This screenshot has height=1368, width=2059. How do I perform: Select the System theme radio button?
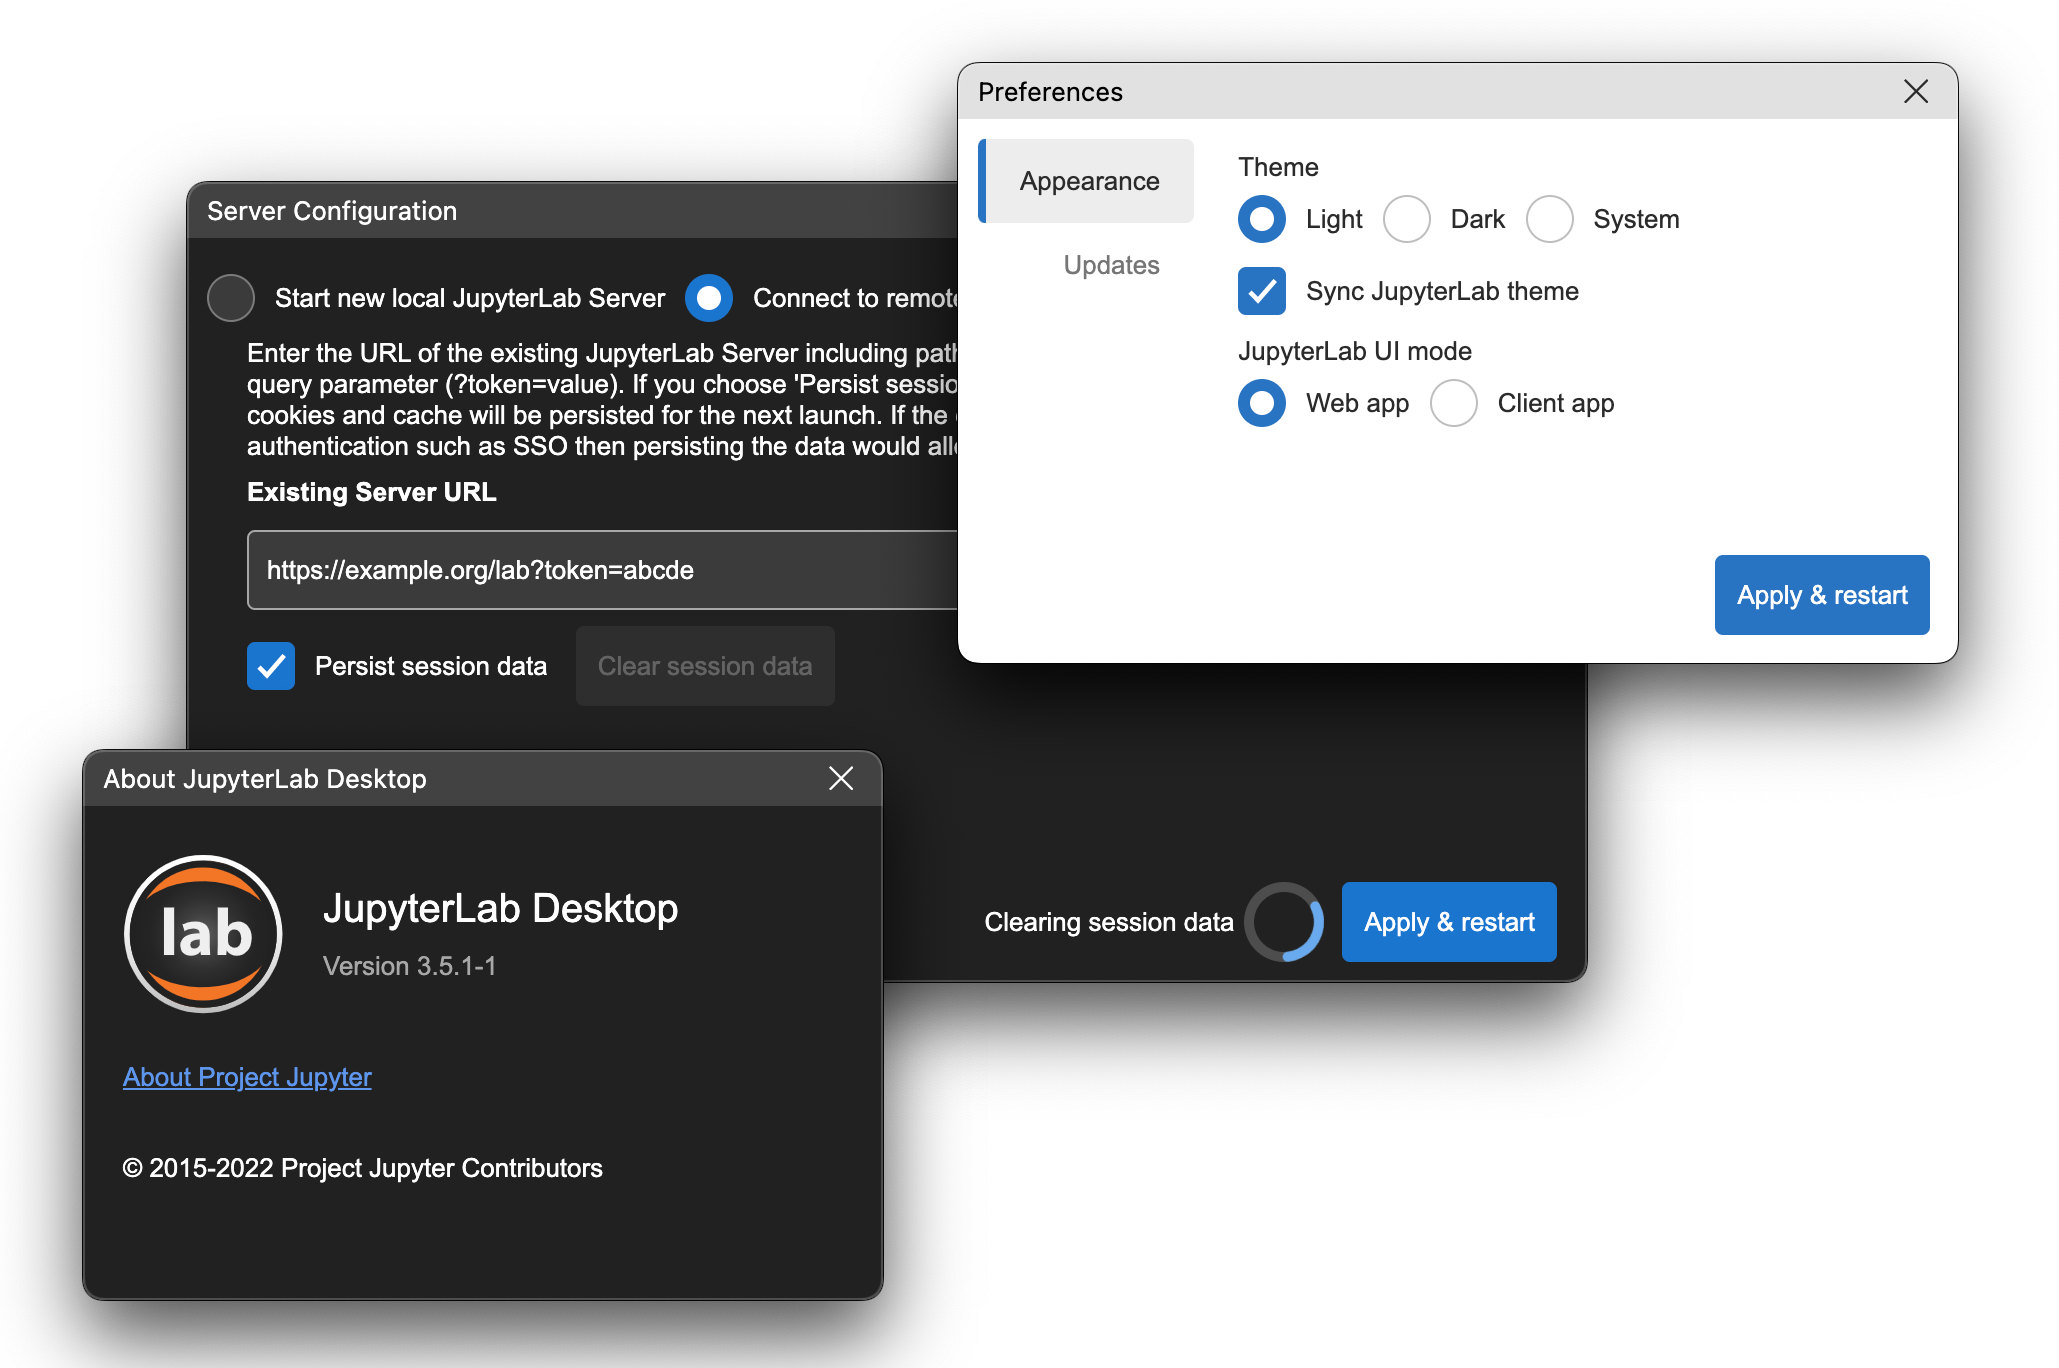(x=1550, y=219)
